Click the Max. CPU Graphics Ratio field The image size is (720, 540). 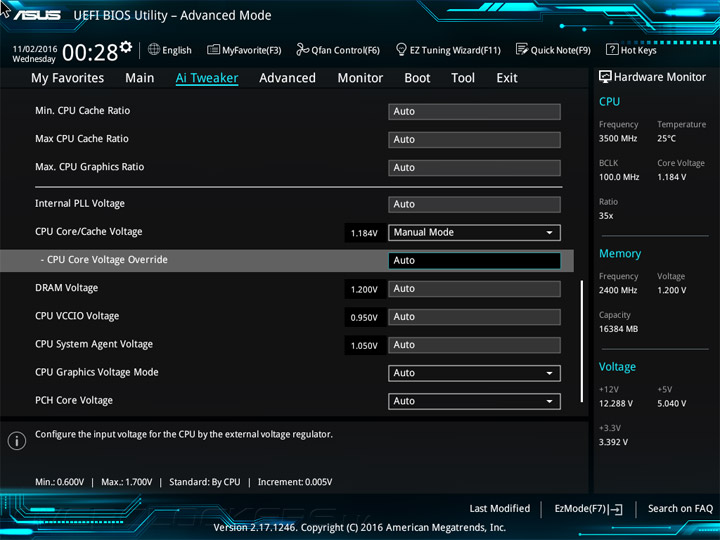[474, 168]
